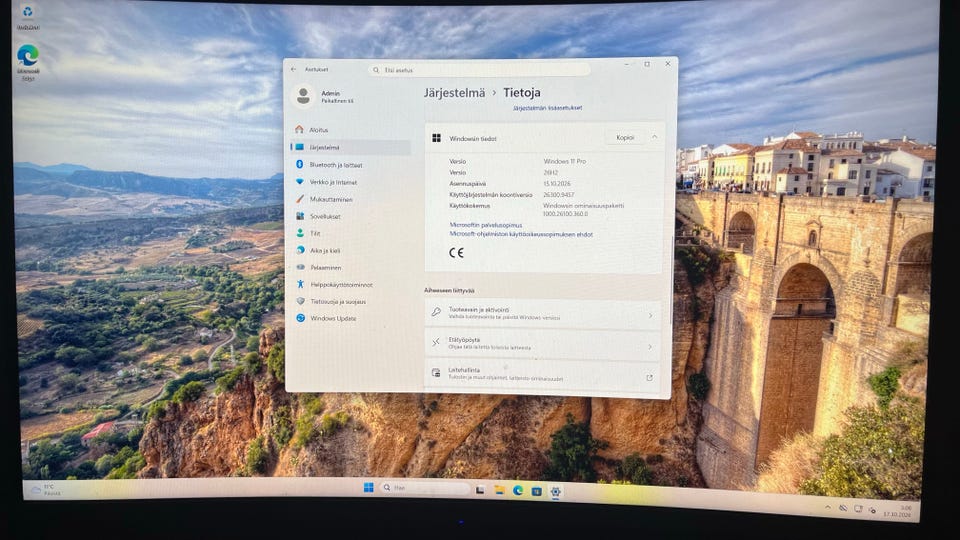Click the Järjestelmä breadcrumb link
960x540 pixels.
click(454, 93)
